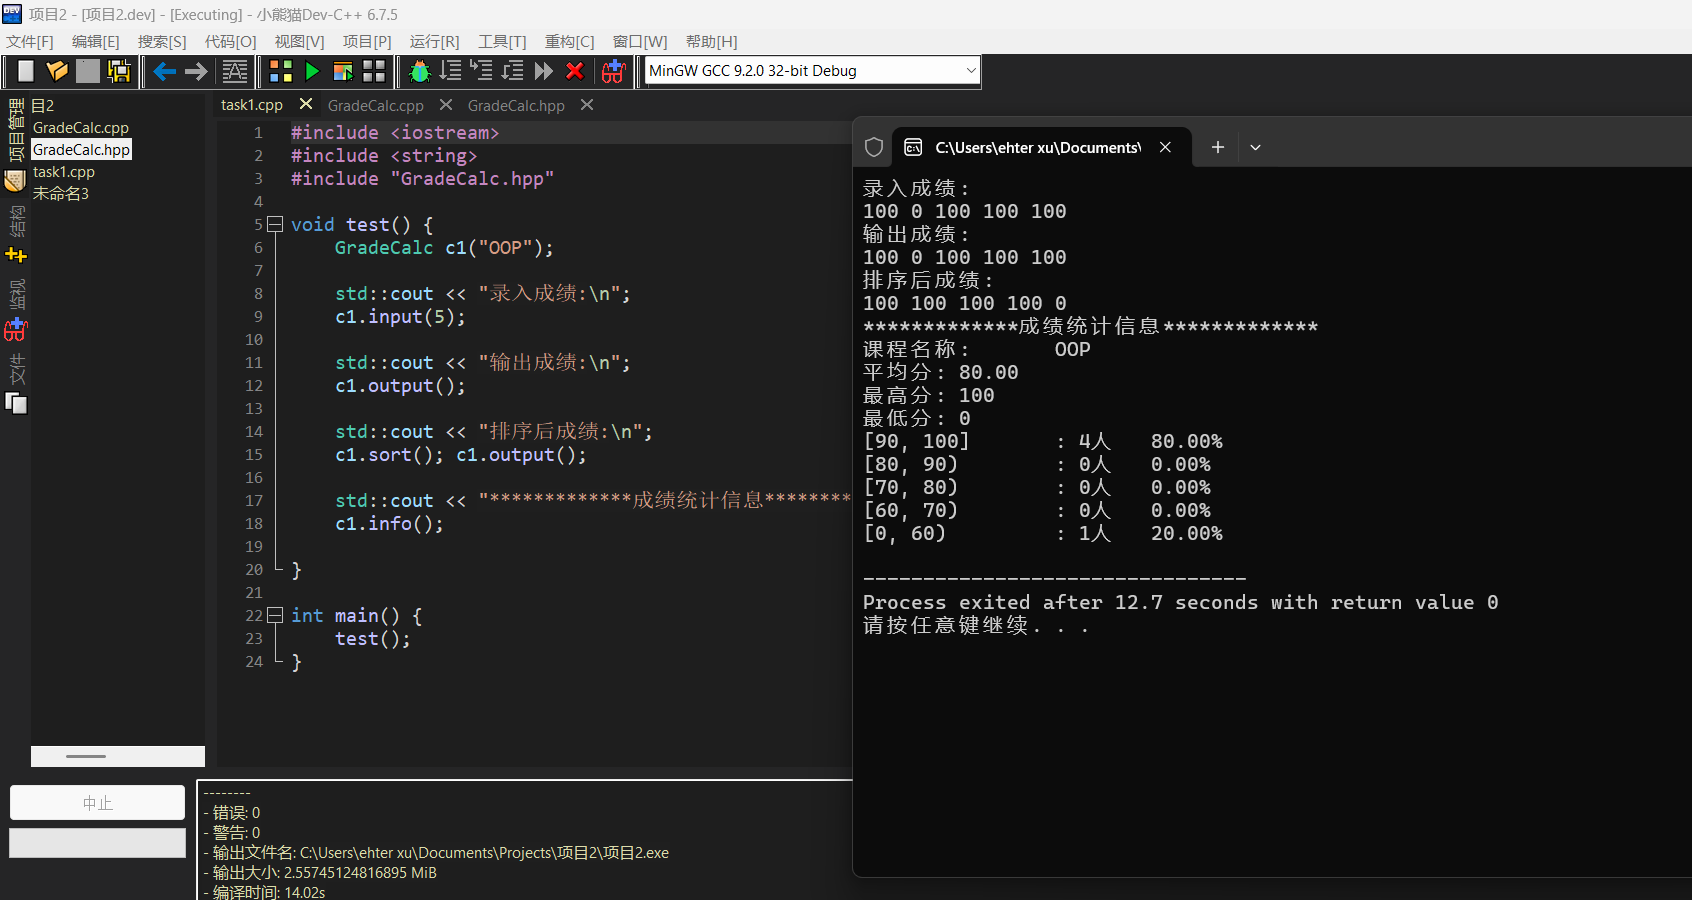Click the shield icon in terminal title bar

click(x=874, y=147)
